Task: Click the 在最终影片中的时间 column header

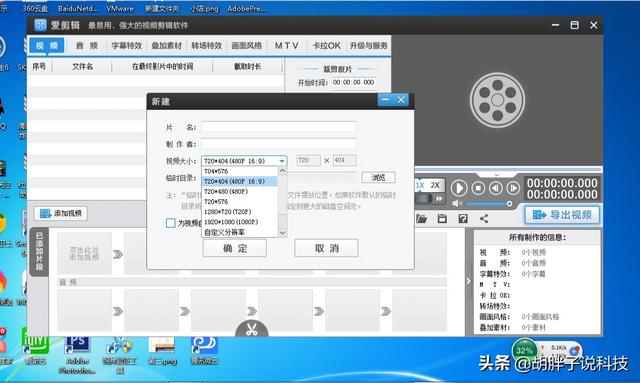Action: (162, 66)
